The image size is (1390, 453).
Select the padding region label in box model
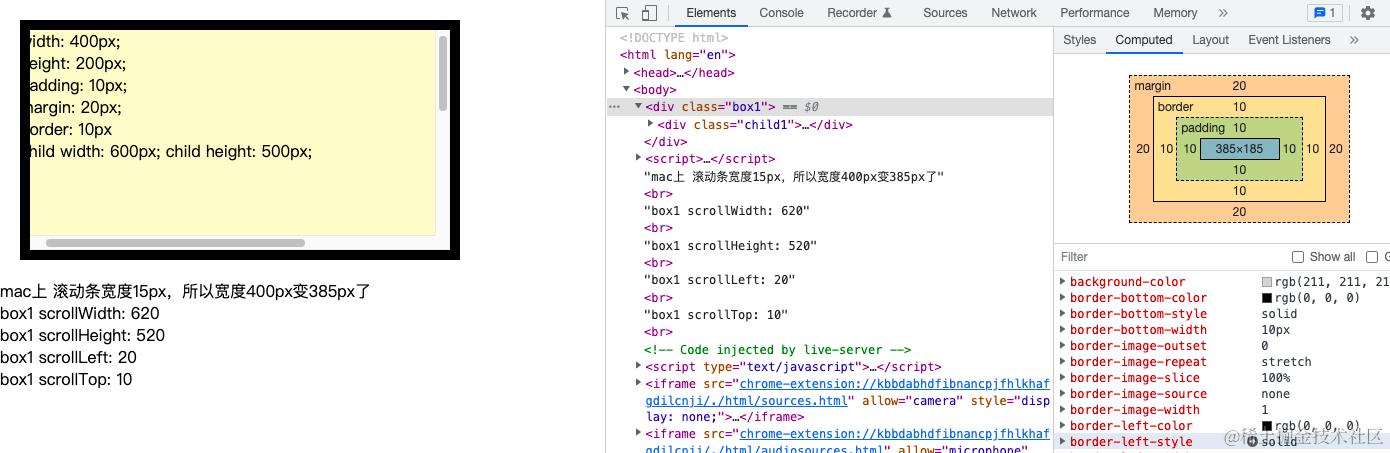click(1203, 128)
